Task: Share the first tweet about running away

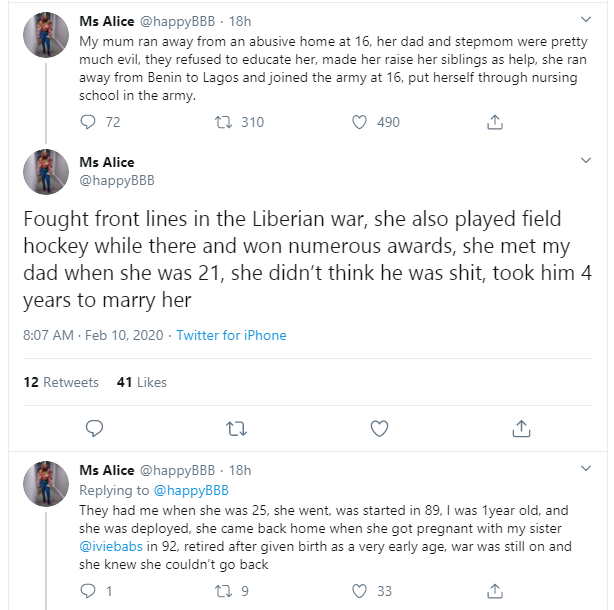Action: (x=494, y=122)
